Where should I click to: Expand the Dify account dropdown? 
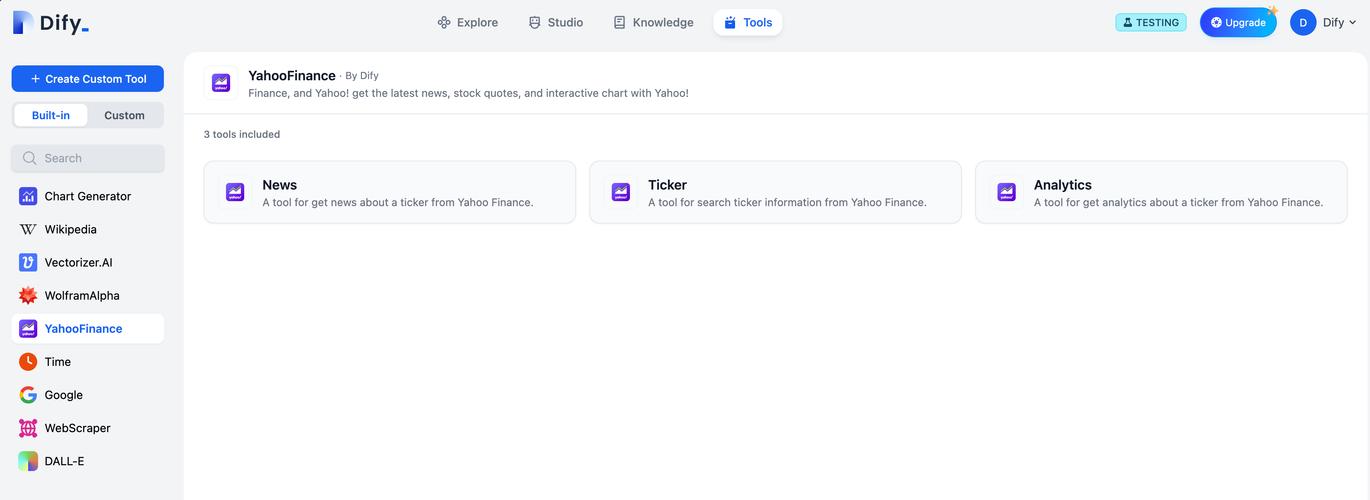point(1324,22)
